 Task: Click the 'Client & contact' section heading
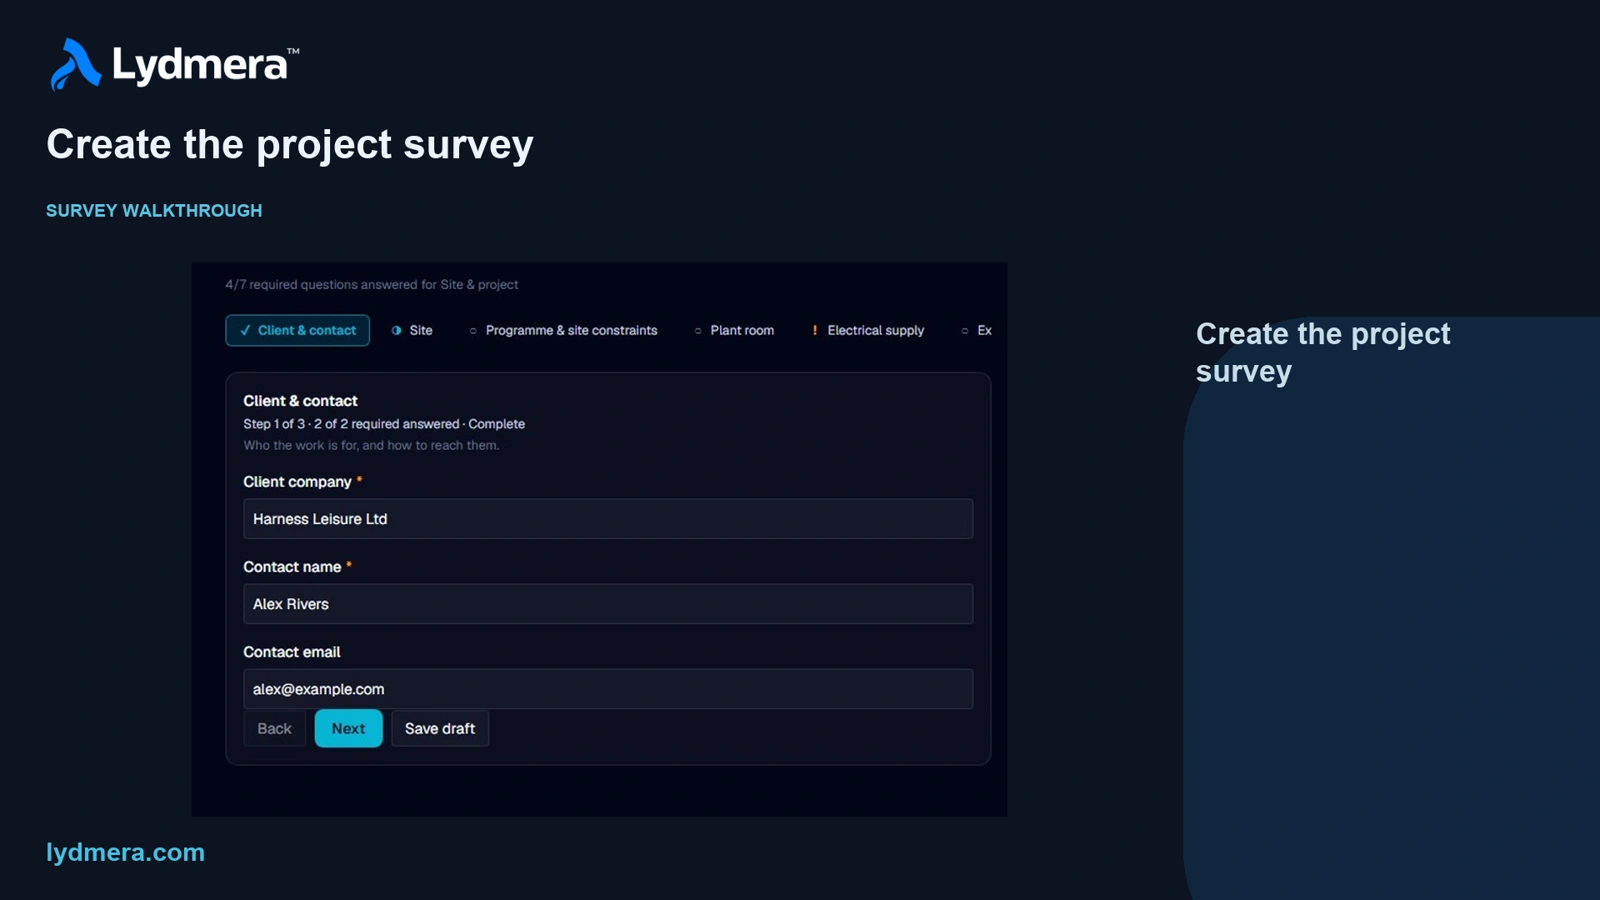pos(300,401)
